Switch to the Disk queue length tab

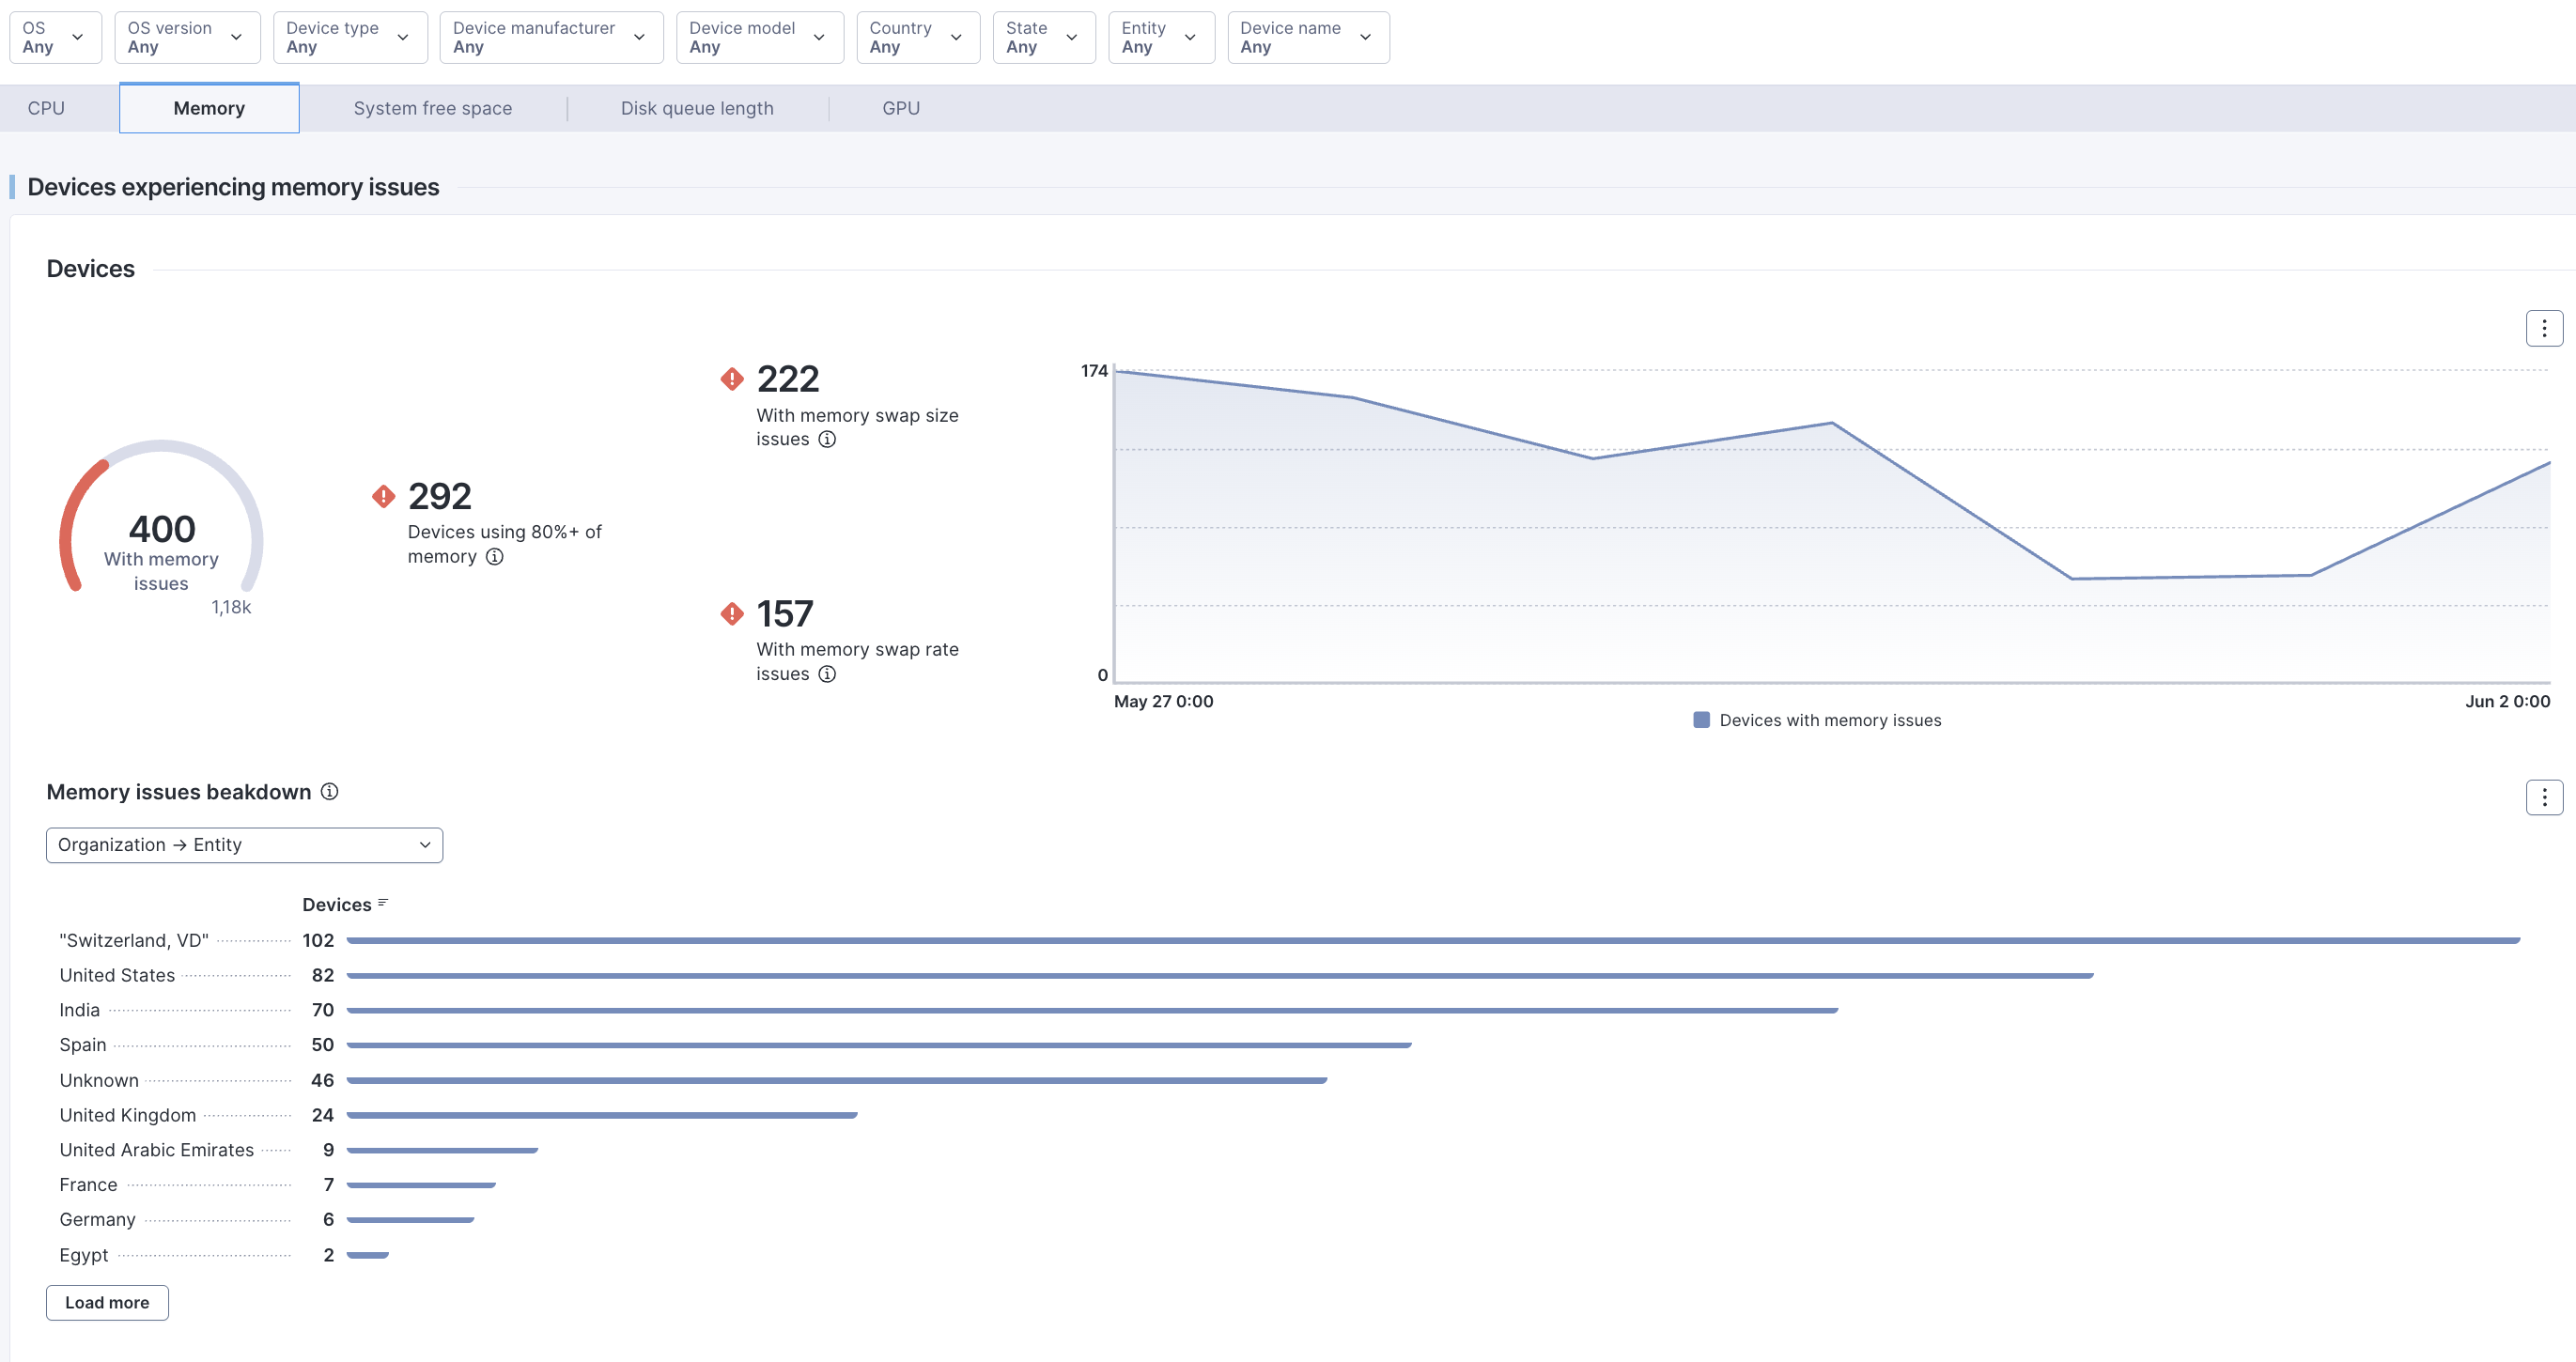[697, 108]
